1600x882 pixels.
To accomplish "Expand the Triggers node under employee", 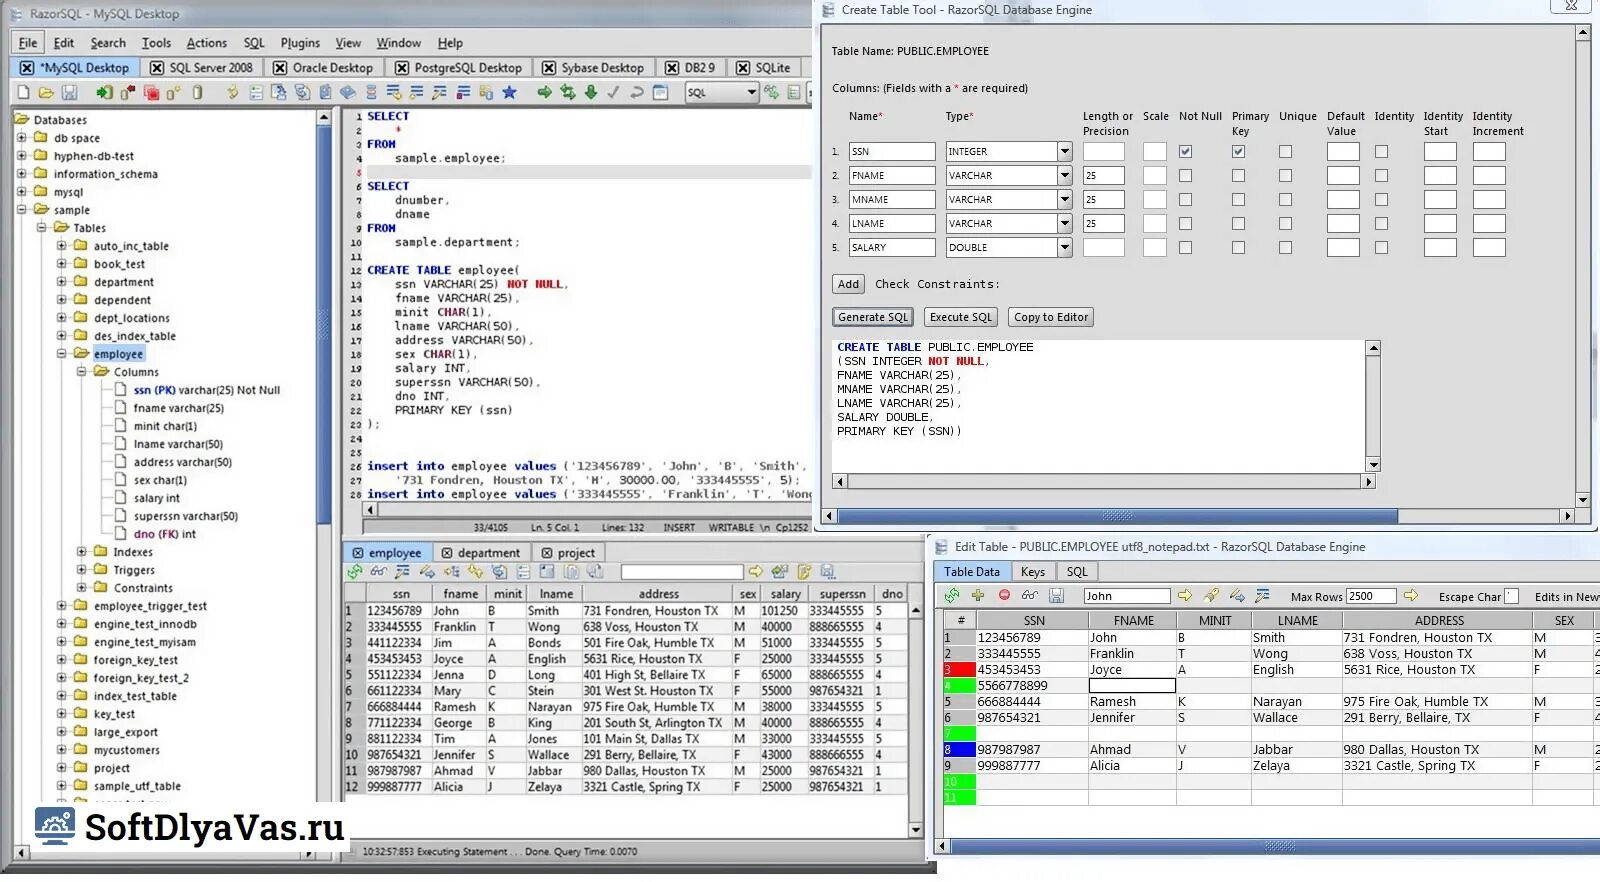I will pyautogui.click(x=81, y=570).
